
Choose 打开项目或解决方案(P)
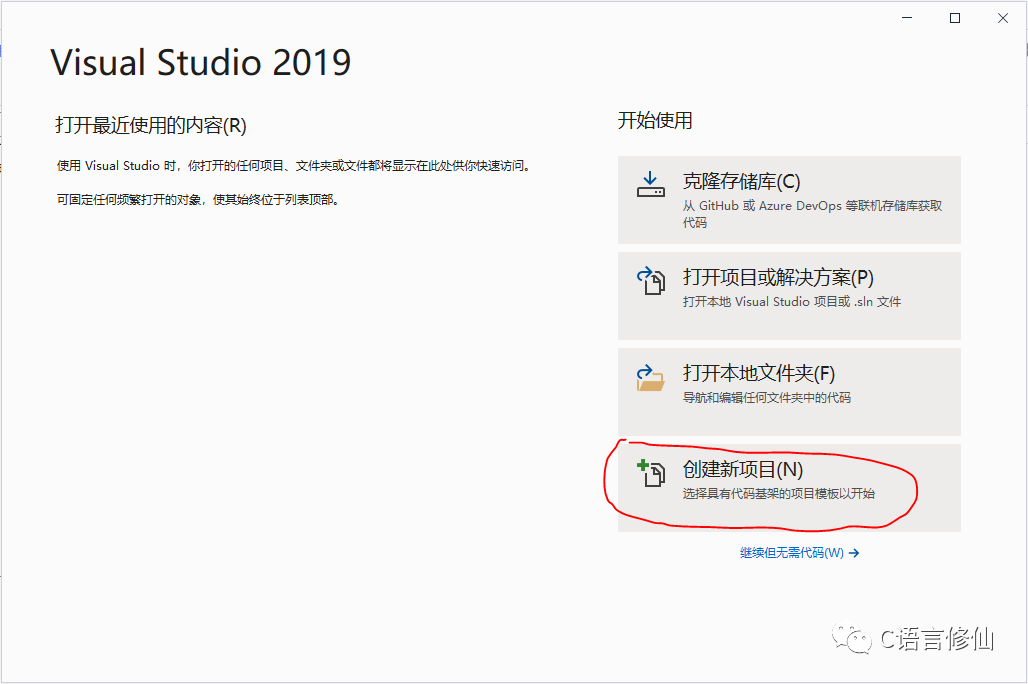click(789, 296)
